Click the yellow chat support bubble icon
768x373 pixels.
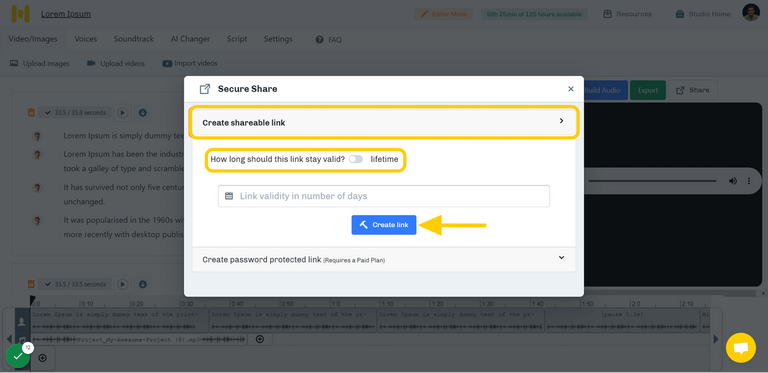741,348
